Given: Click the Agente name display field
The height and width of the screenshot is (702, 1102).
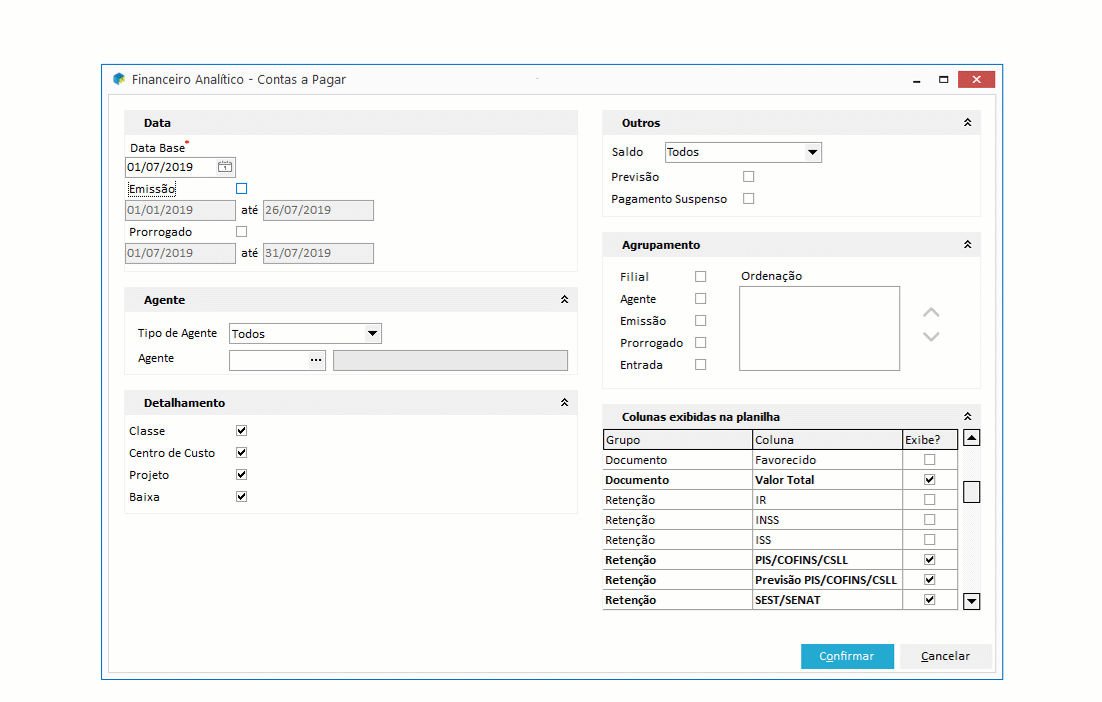Looking at the screenshot, I should (x=450, y=360).
